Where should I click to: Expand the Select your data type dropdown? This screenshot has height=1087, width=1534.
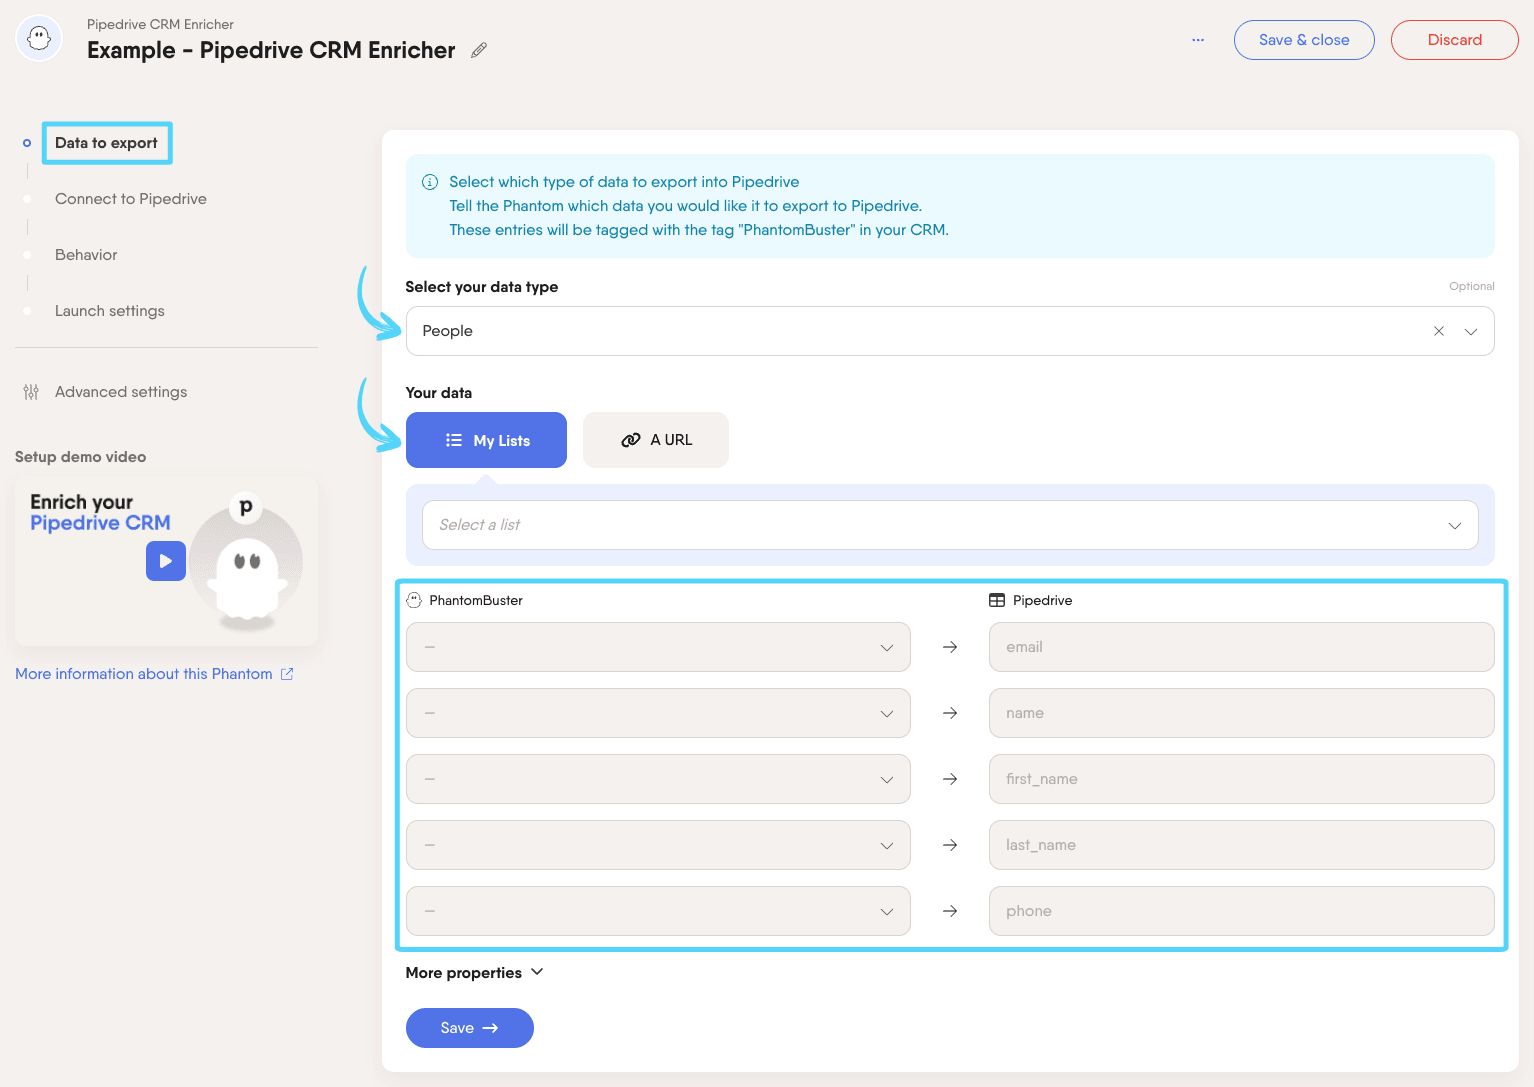tap(1471, 331)
